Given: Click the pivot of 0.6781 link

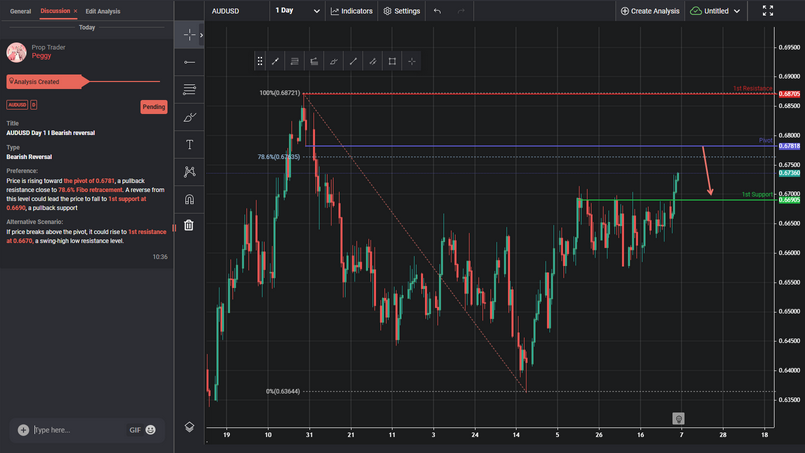Looking at the screenshot, I should (x=89, y=181).
